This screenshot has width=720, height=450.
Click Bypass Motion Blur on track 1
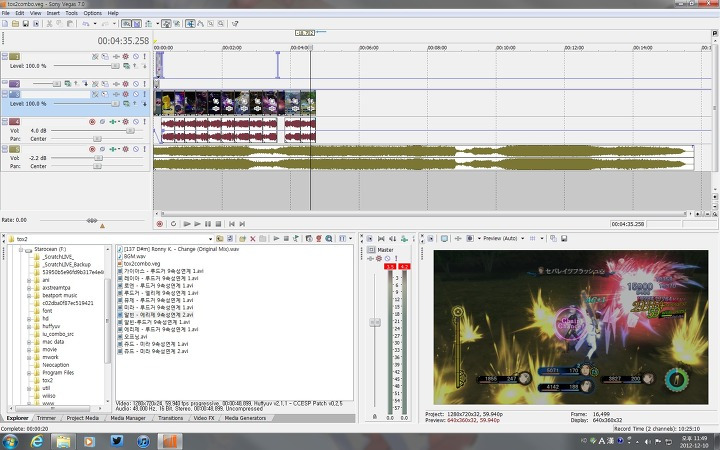[x=95, y=56]
